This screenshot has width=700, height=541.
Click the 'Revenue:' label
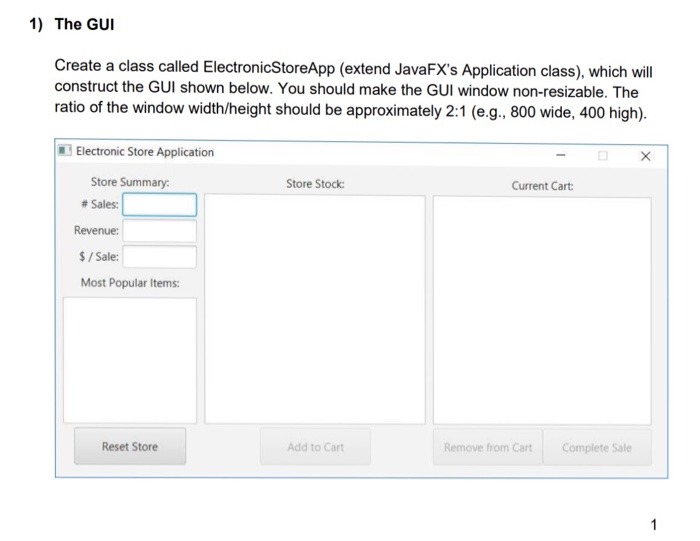click(96, 231)
